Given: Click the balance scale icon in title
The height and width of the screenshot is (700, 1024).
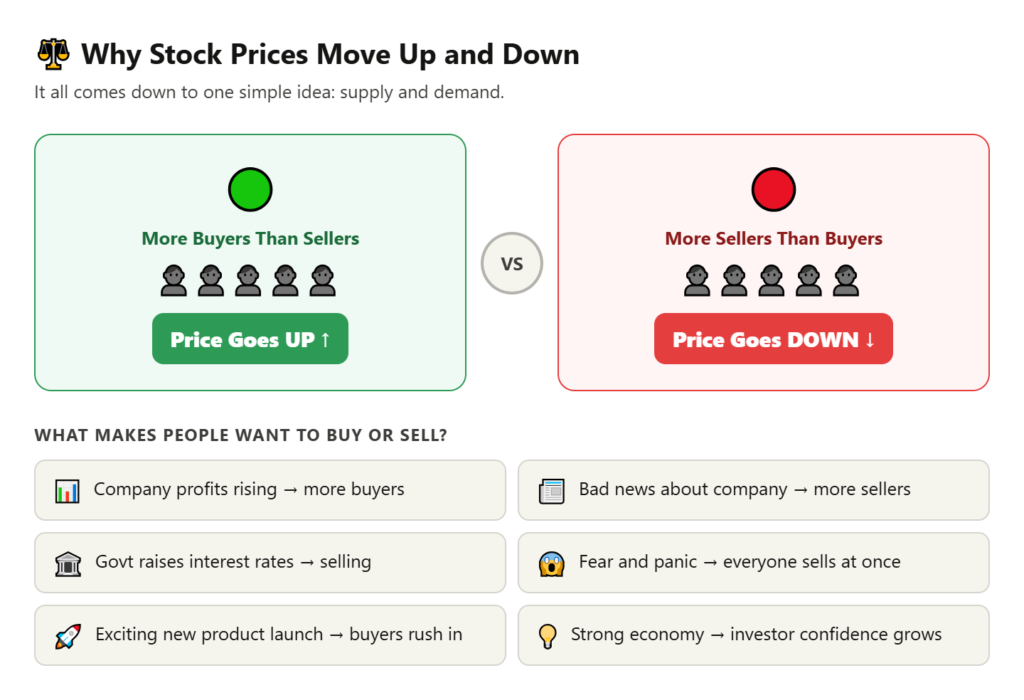Looking at the screenshot, I should (x=52, y=53).
